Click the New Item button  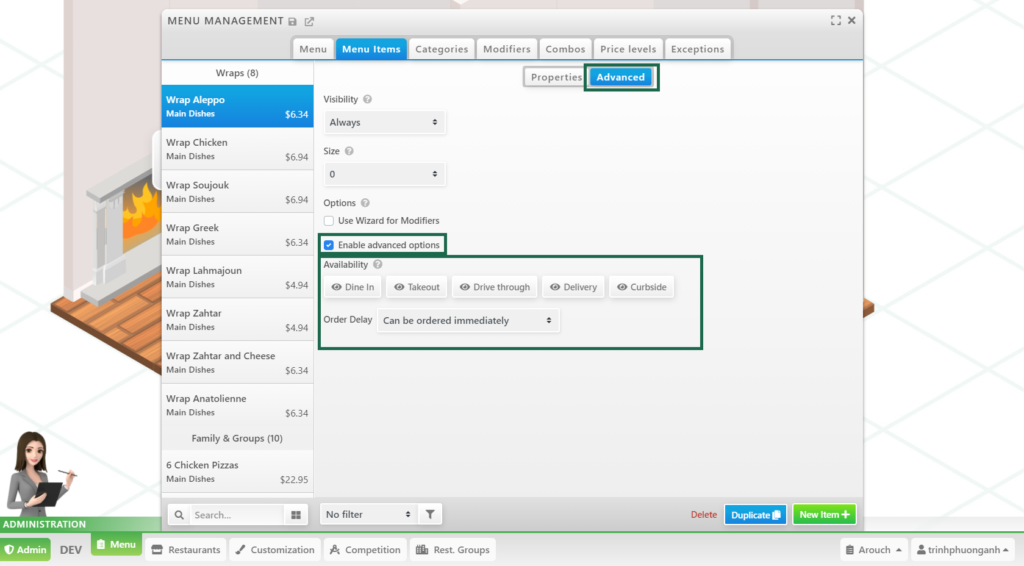coord(824,515)
